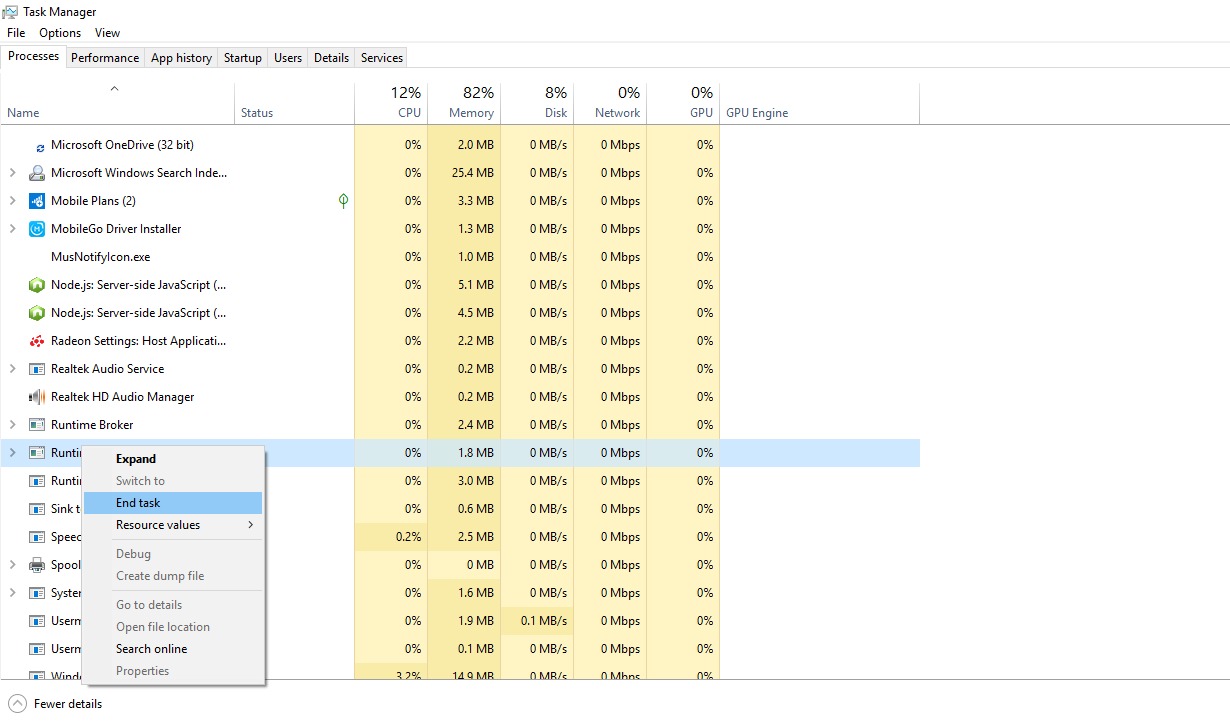Click the GPU Engine column header
Screen dimensions: 1230x721
point(819,104)
